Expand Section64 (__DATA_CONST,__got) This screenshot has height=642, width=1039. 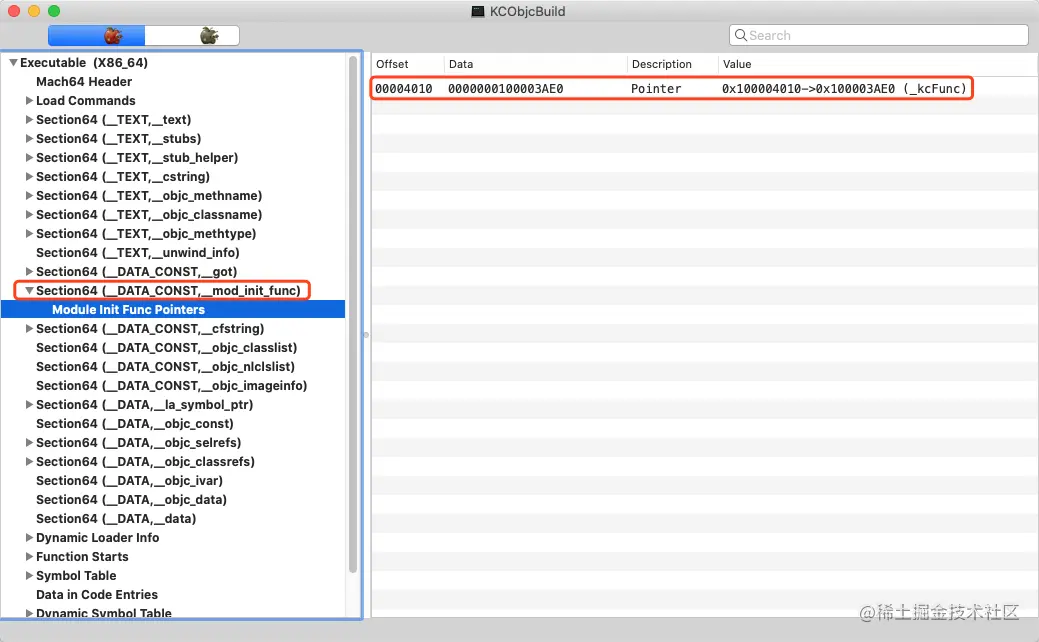click(29, 271)
